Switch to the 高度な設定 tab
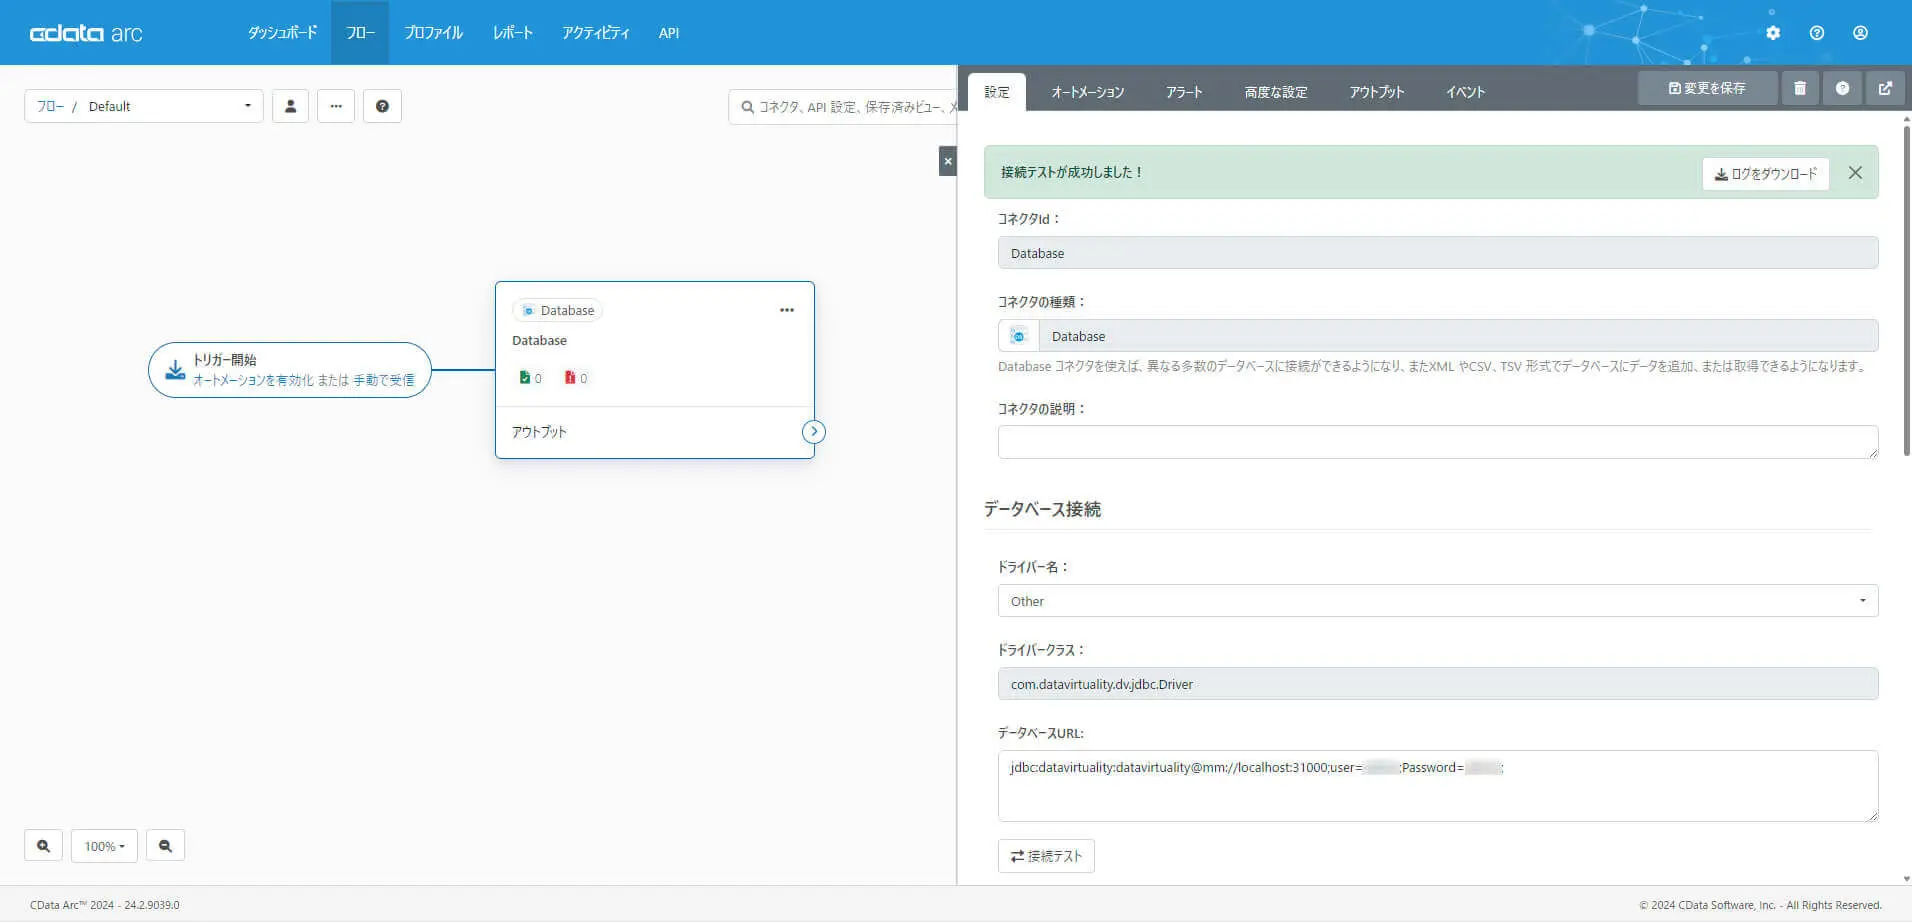1912x922 pixels. [x=1276, y=92]
